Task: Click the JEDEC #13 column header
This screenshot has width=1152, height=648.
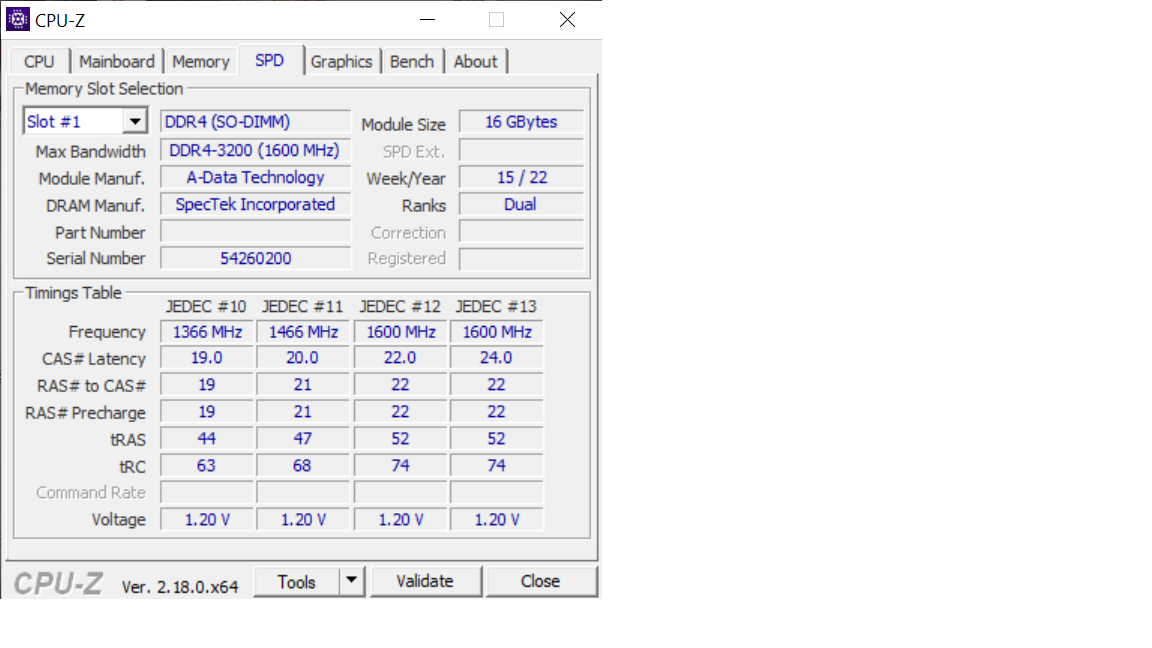Action: [496, 306]
